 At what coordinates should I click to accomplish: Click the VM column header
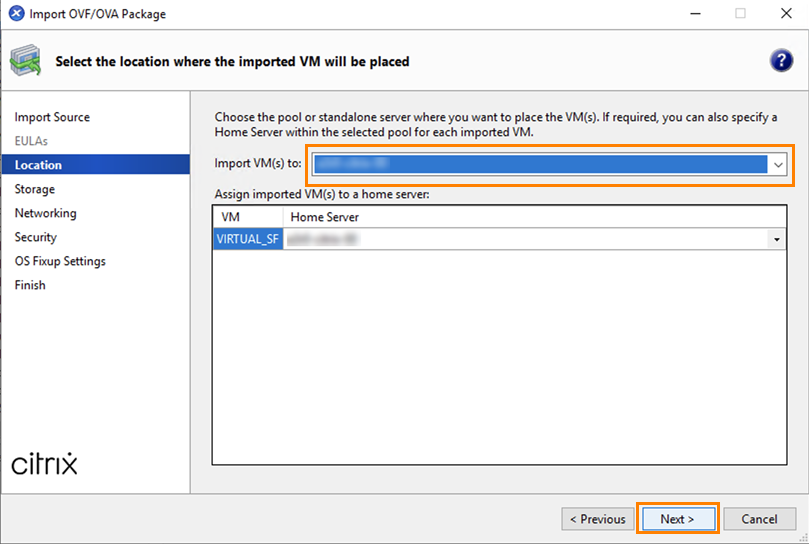tap(231, 217)
